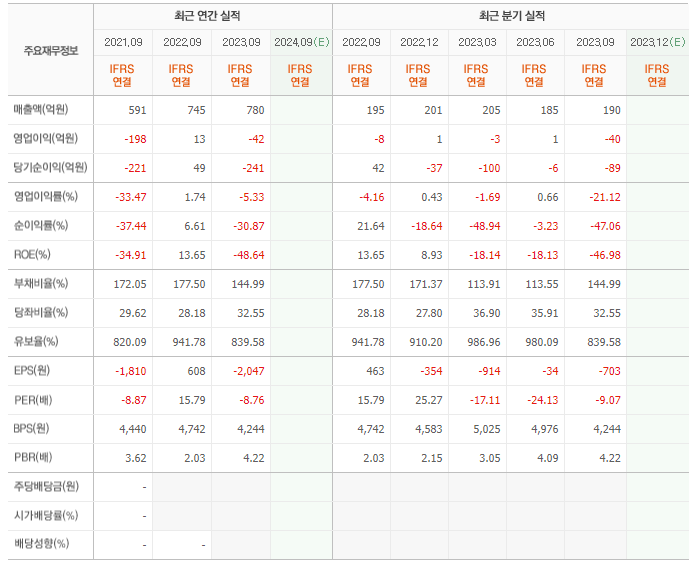This screenshot has width=695, height=565.
Task: Click the debt ratio value '113.91'
Action: click(484, 284)
